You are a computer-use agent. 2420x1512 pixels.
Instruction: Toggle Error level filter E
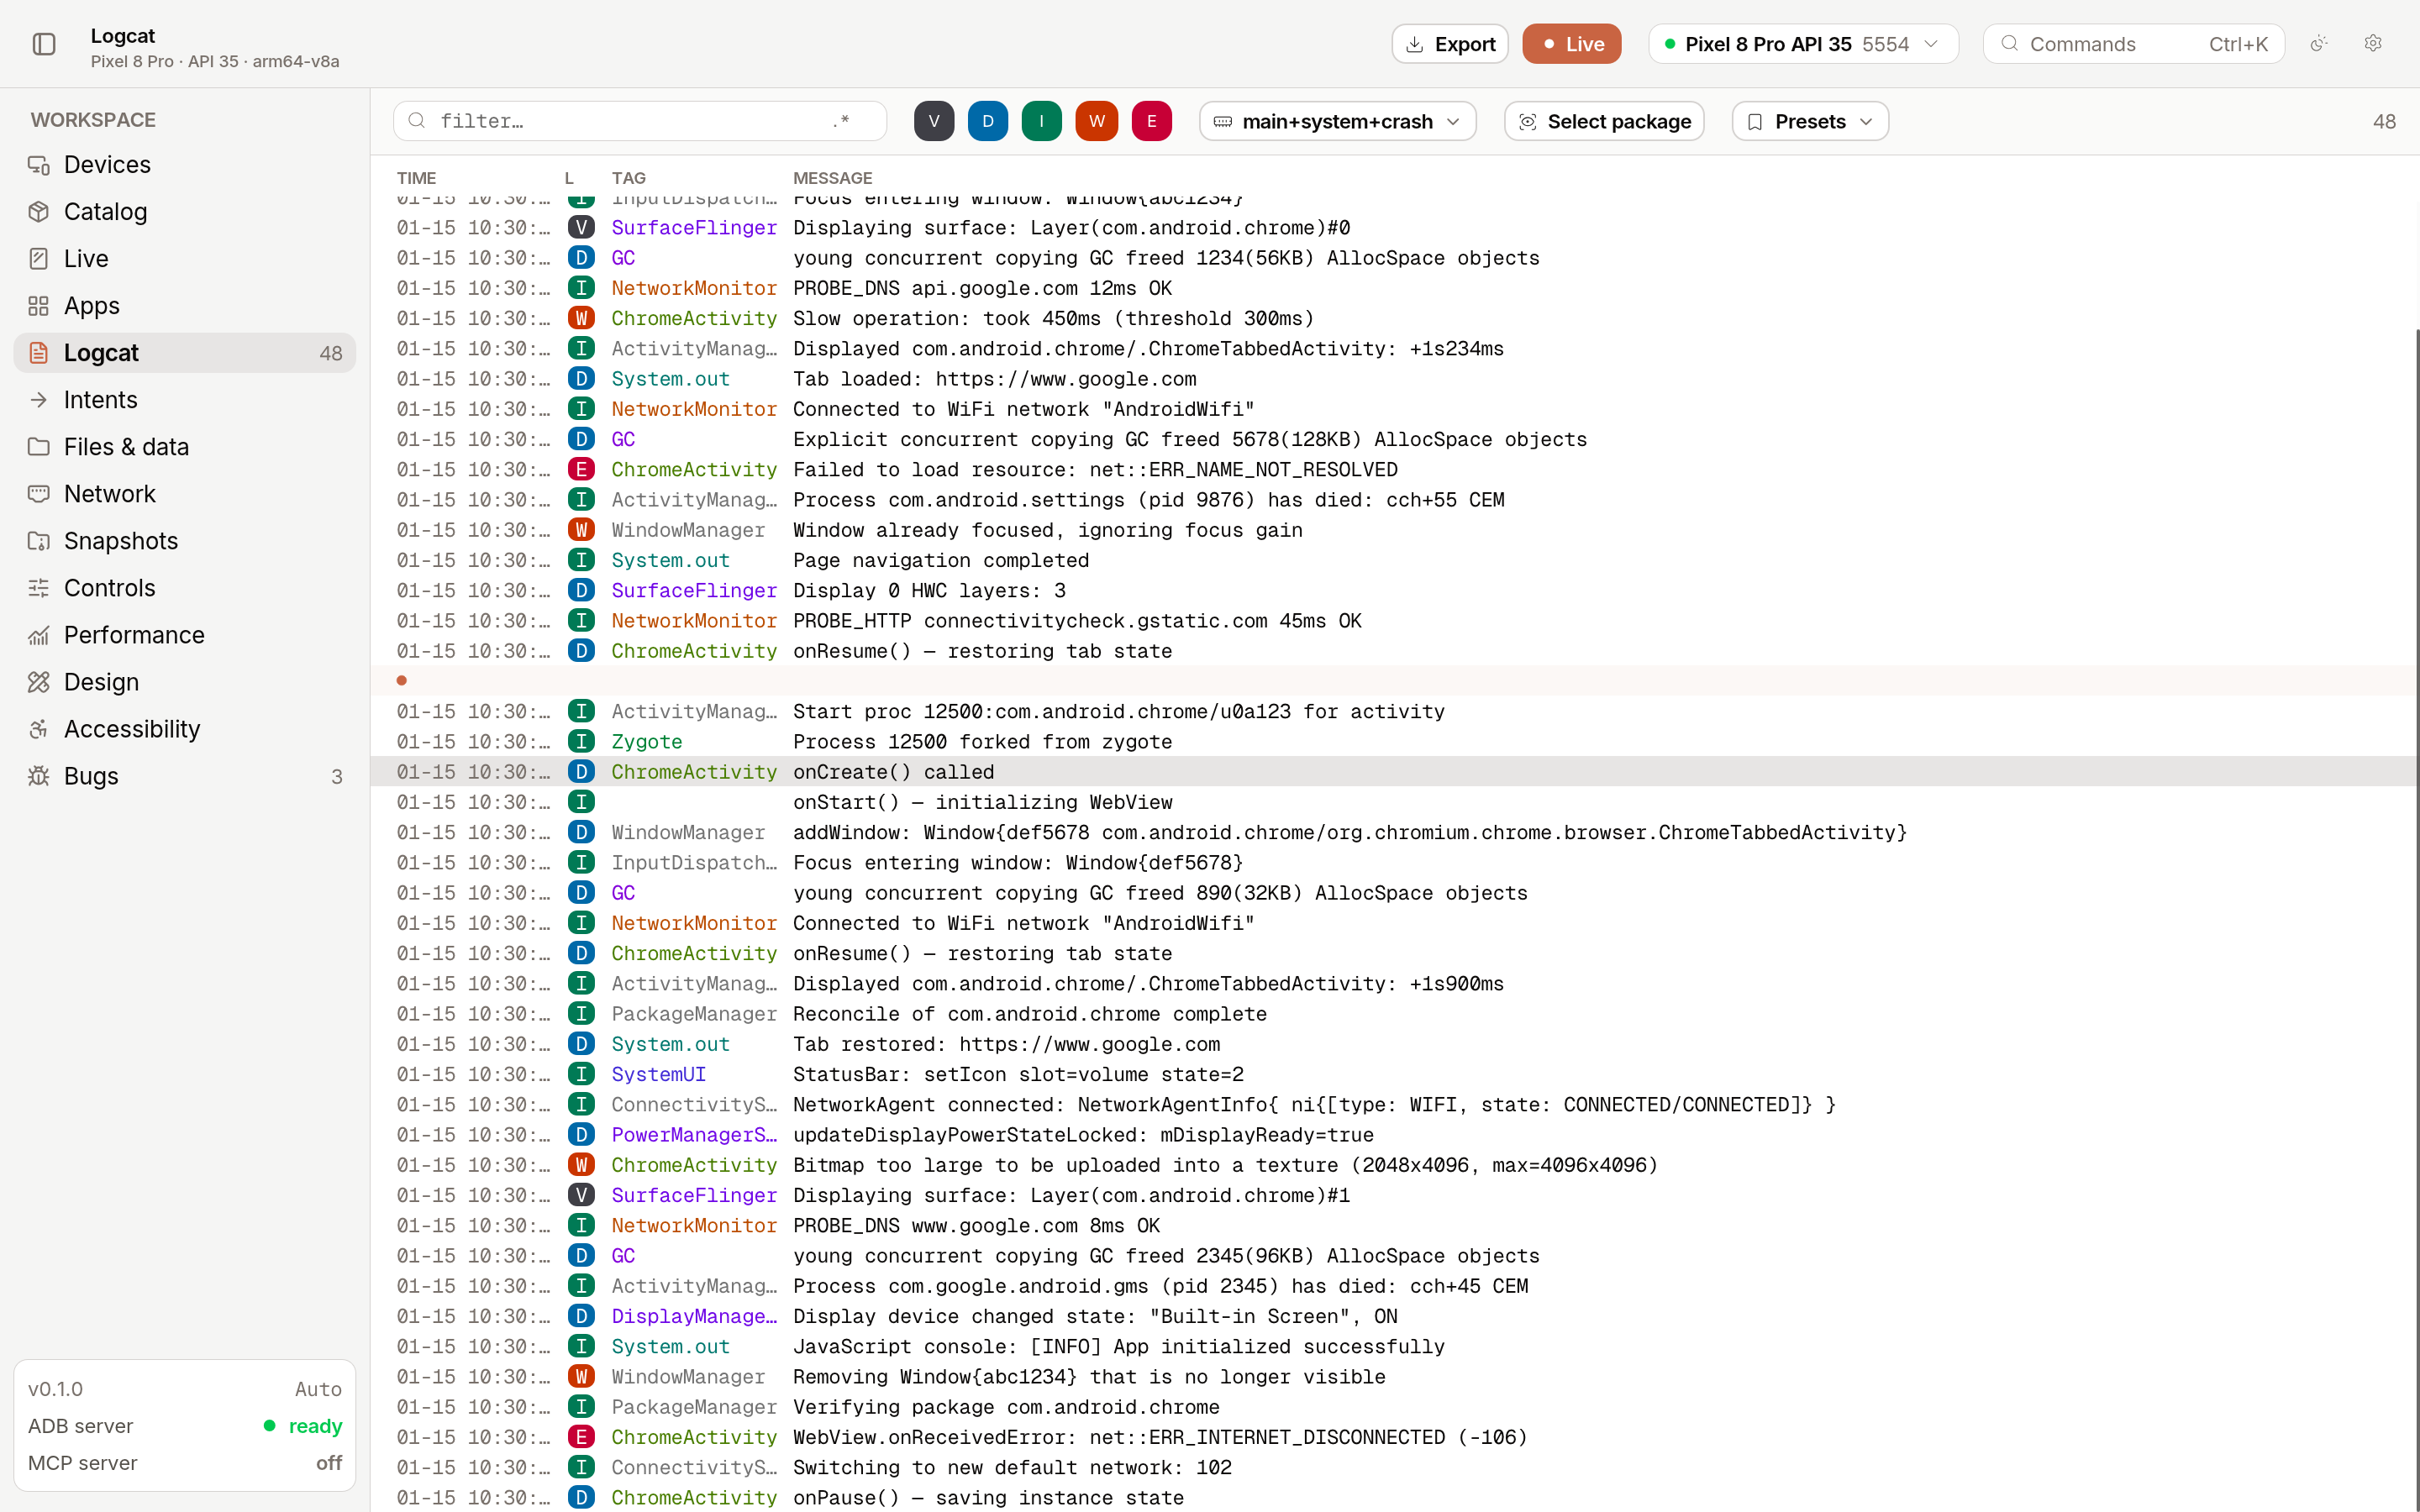coord(1152,121)
